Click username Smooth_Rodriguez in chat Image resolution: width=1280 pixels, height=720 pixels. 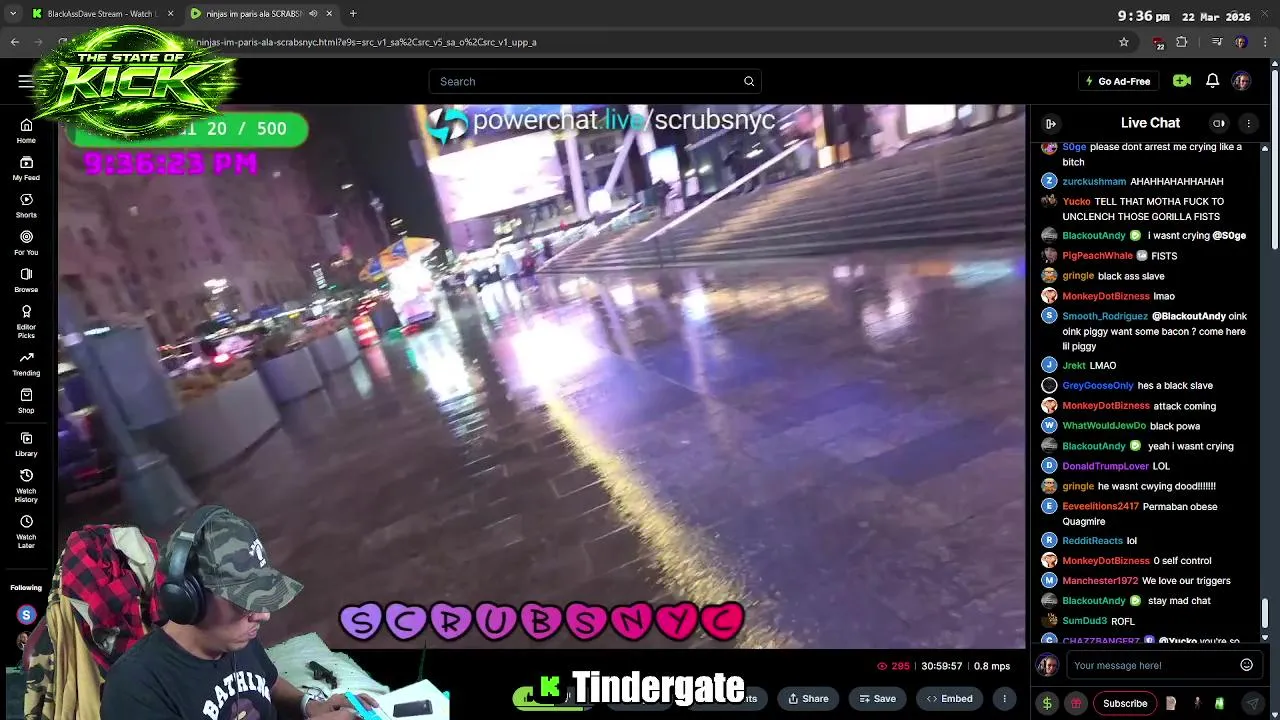pos(1105,316)
